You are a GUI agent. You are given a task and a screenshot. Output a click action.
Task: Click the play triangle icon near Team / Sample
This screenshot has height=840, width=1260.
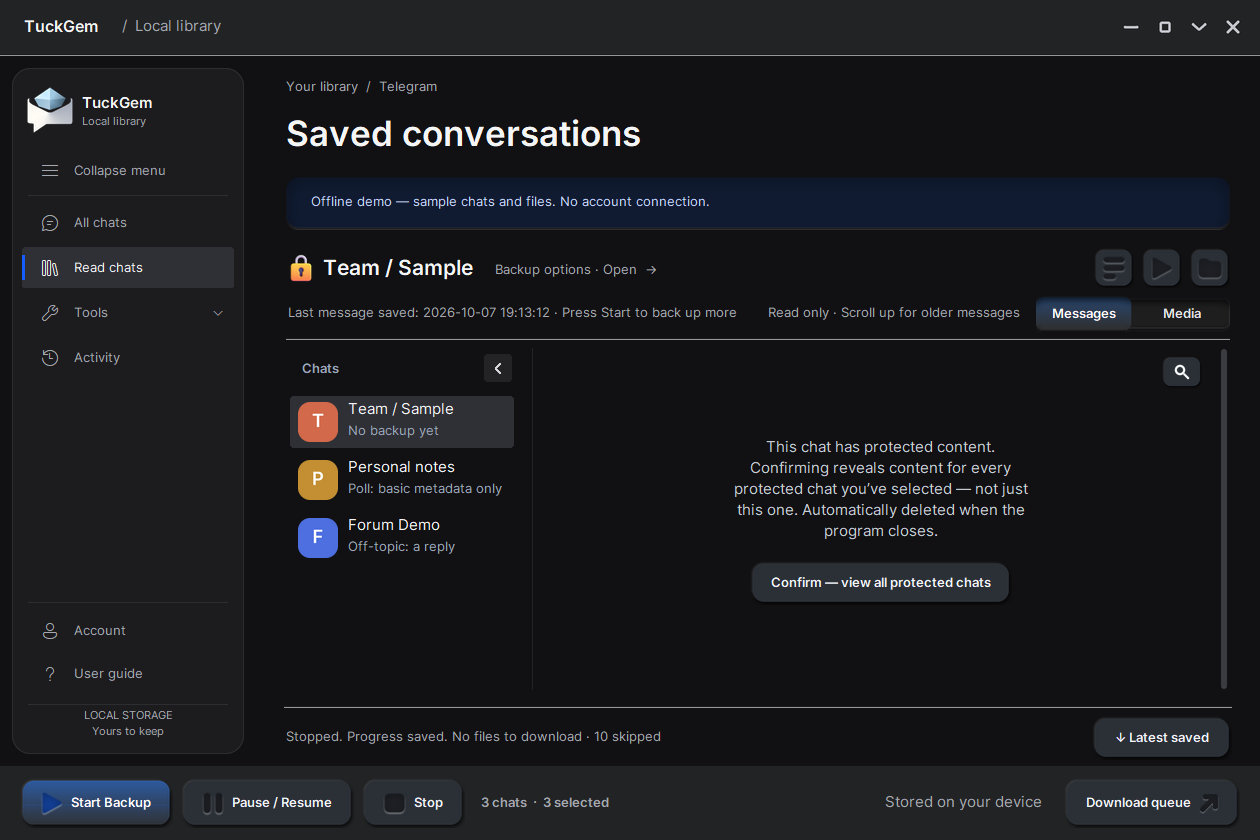coord(1161,268)
